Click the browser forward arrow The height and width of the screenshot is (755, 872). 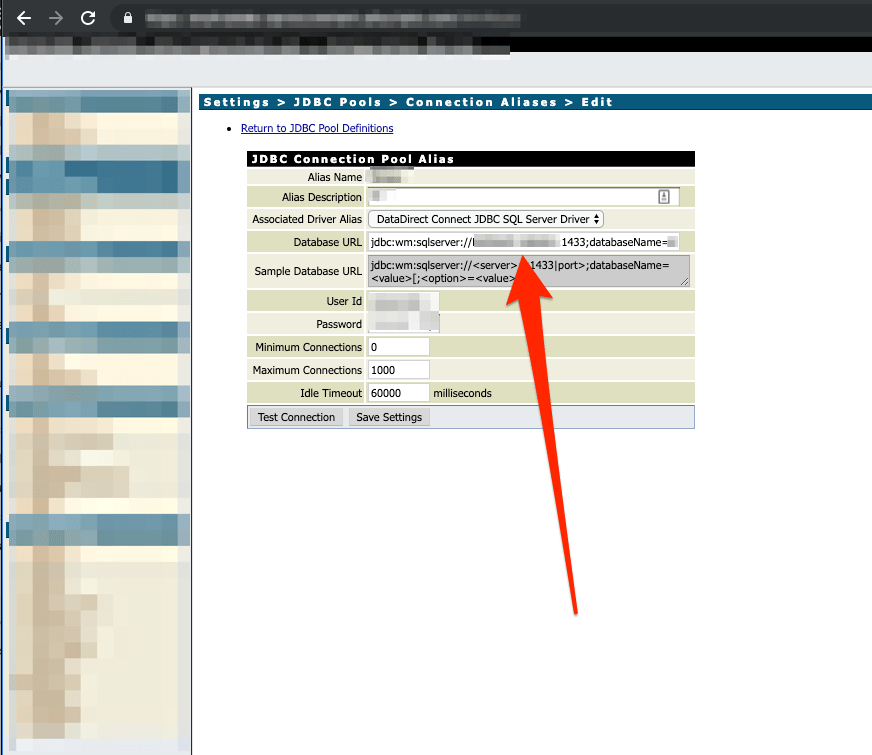click(x=56, y=18)
